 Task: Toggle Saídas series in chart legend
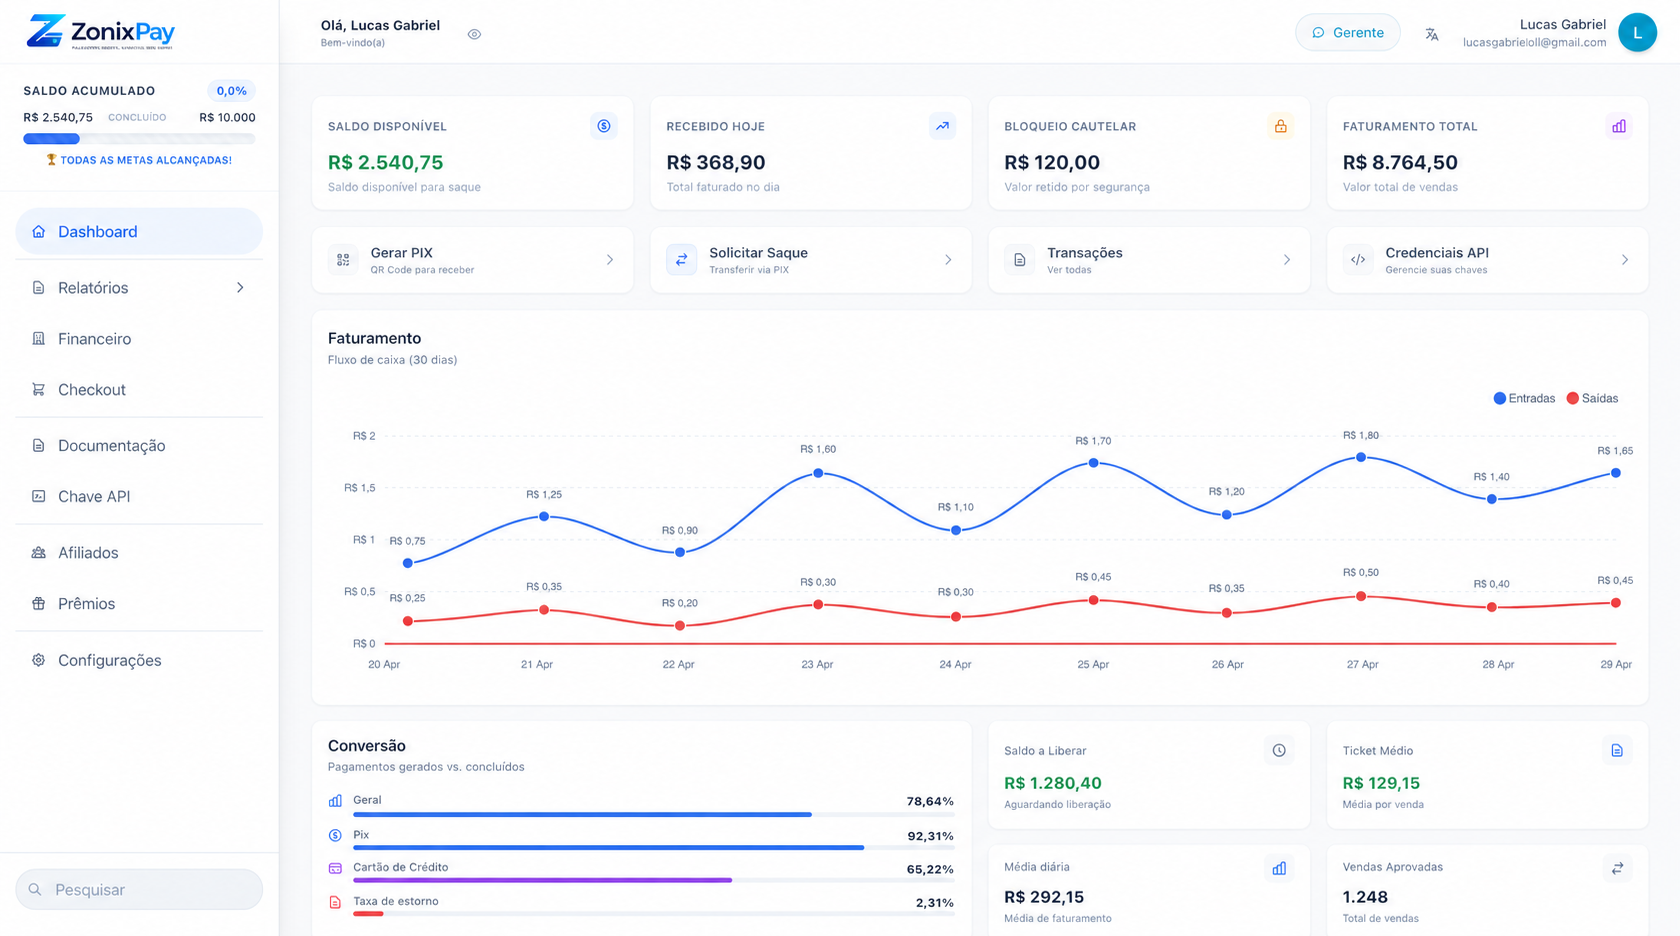[1592, 398]
